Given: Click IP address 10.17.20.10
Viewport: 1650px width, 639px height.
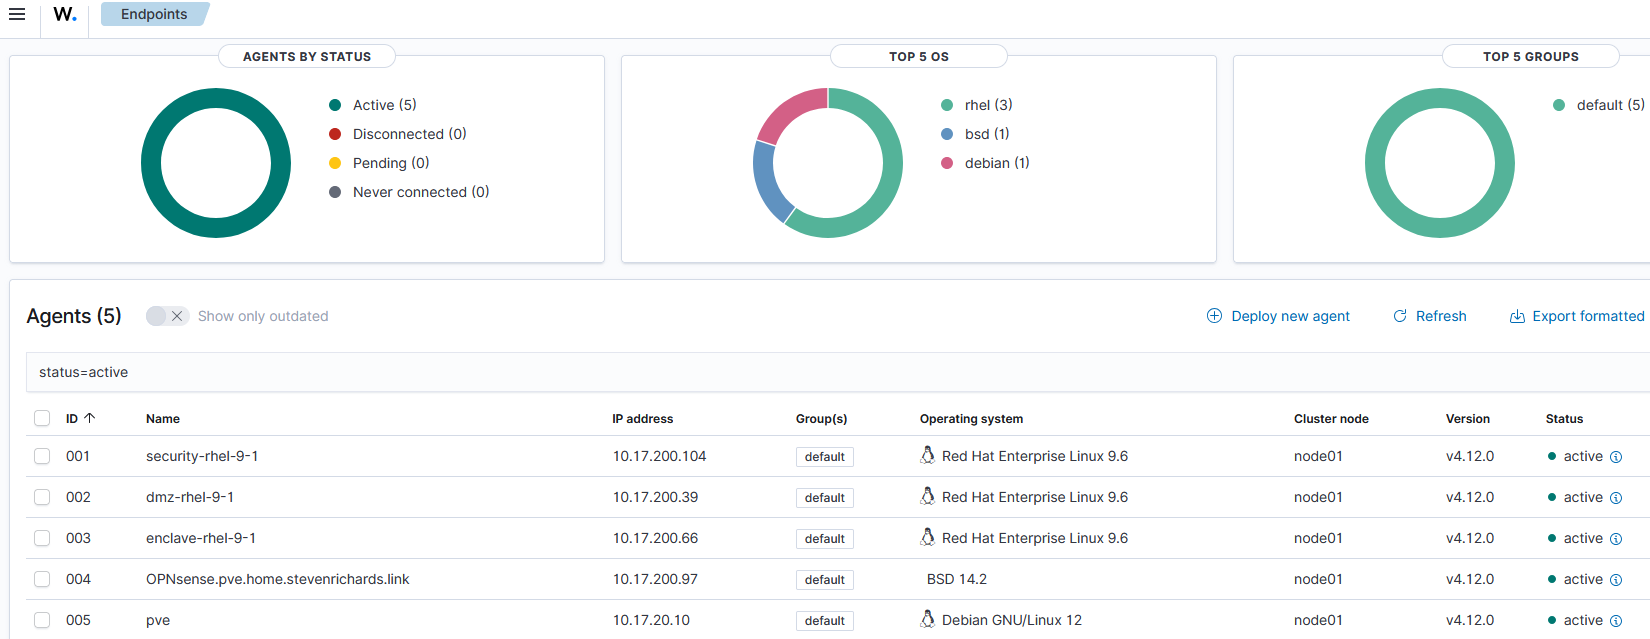Looking at the screenshot, I should coord(651,620).
